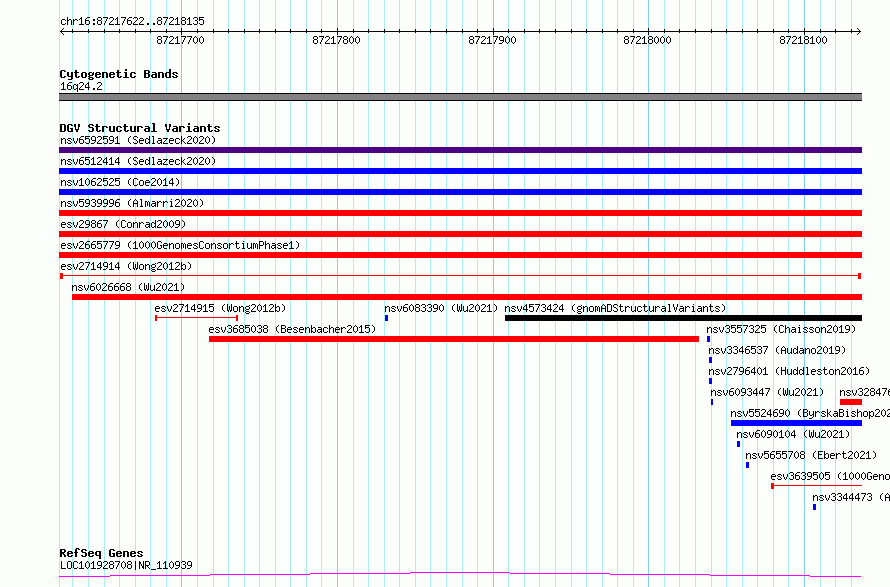Select the 16q24.2 band label
The width and height of the screenshot is (890, 587).
(81, 86)
